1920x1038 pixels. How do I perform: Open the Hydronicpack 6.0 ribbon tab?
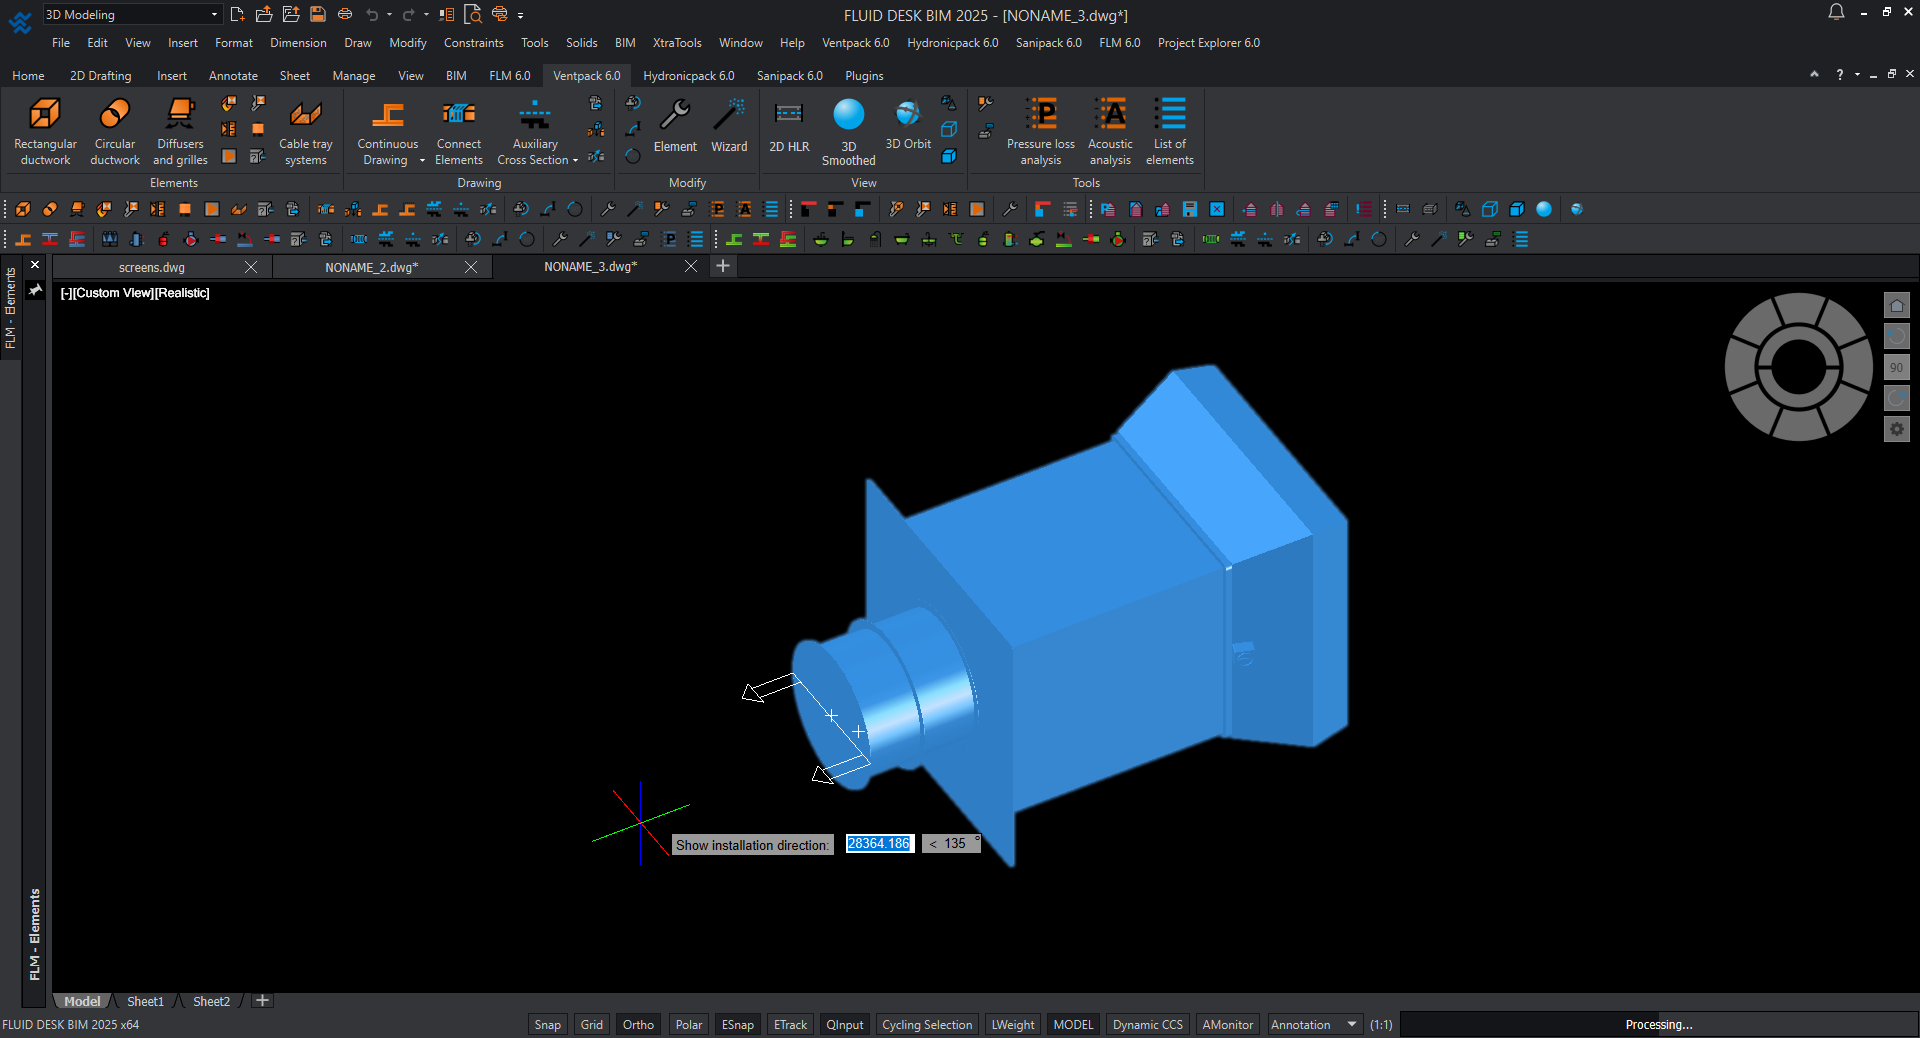(688, 76)
